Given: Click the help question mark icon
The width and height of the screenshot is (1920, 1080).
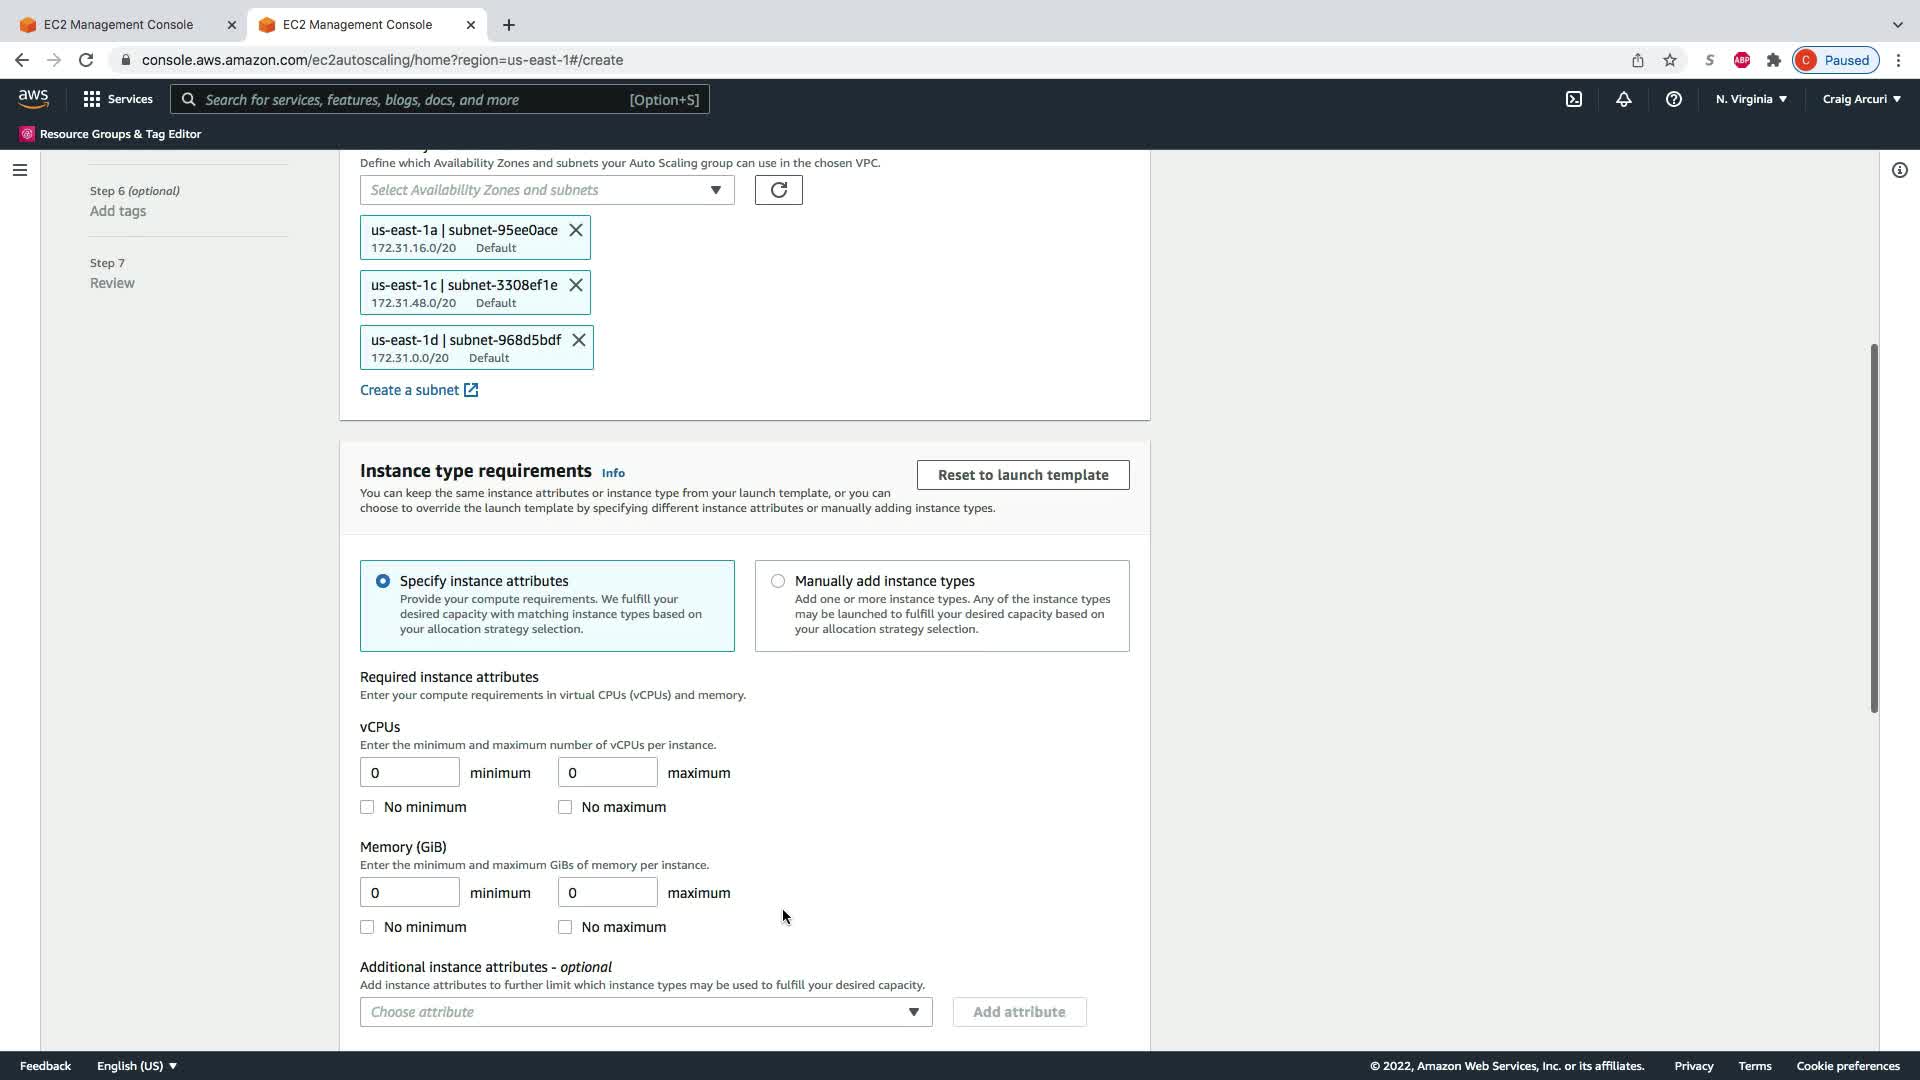Looking at the screenshot, I should [1673, 99].
